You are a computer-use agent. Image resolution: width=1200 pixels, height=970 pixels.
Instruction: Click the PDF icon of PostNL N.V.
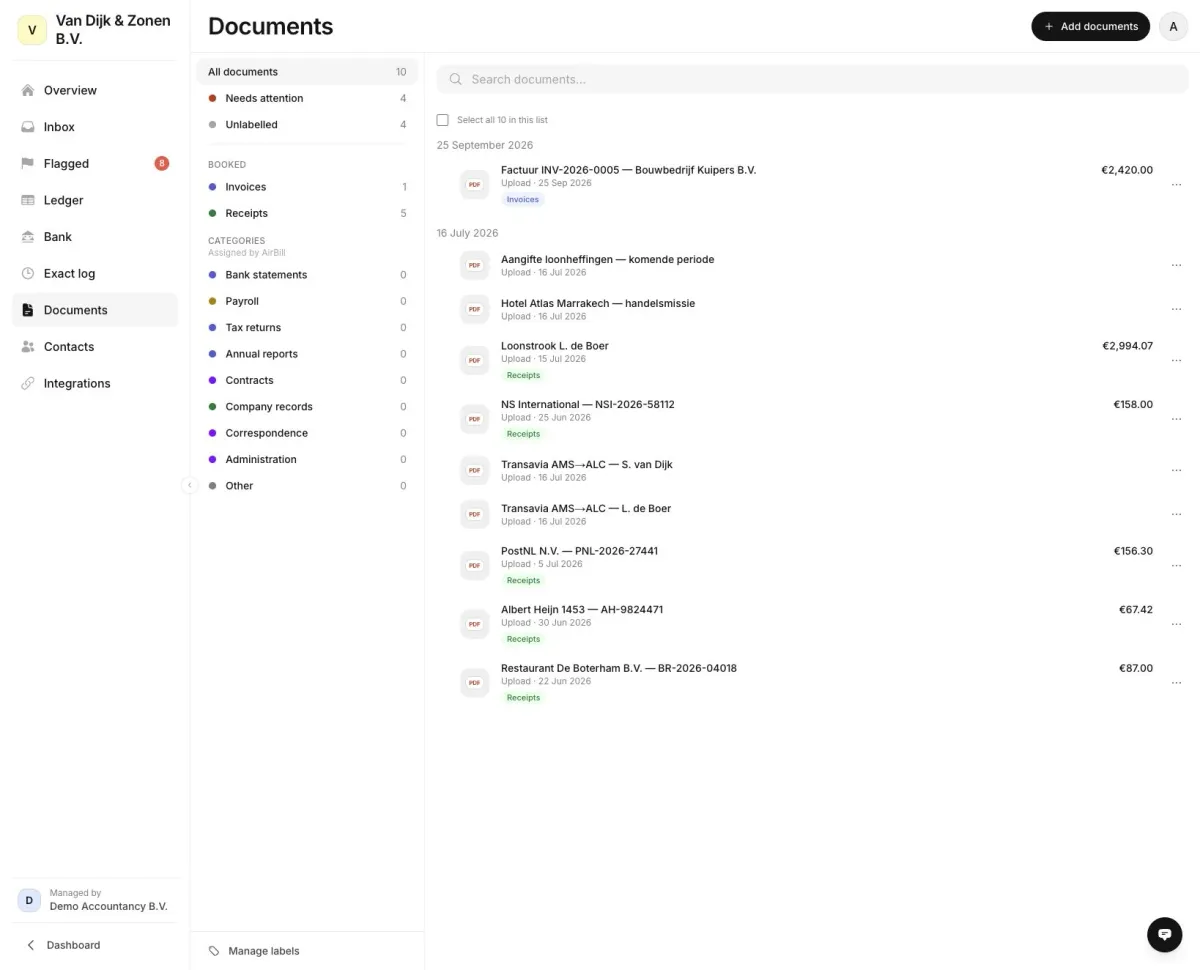(474, 565)
